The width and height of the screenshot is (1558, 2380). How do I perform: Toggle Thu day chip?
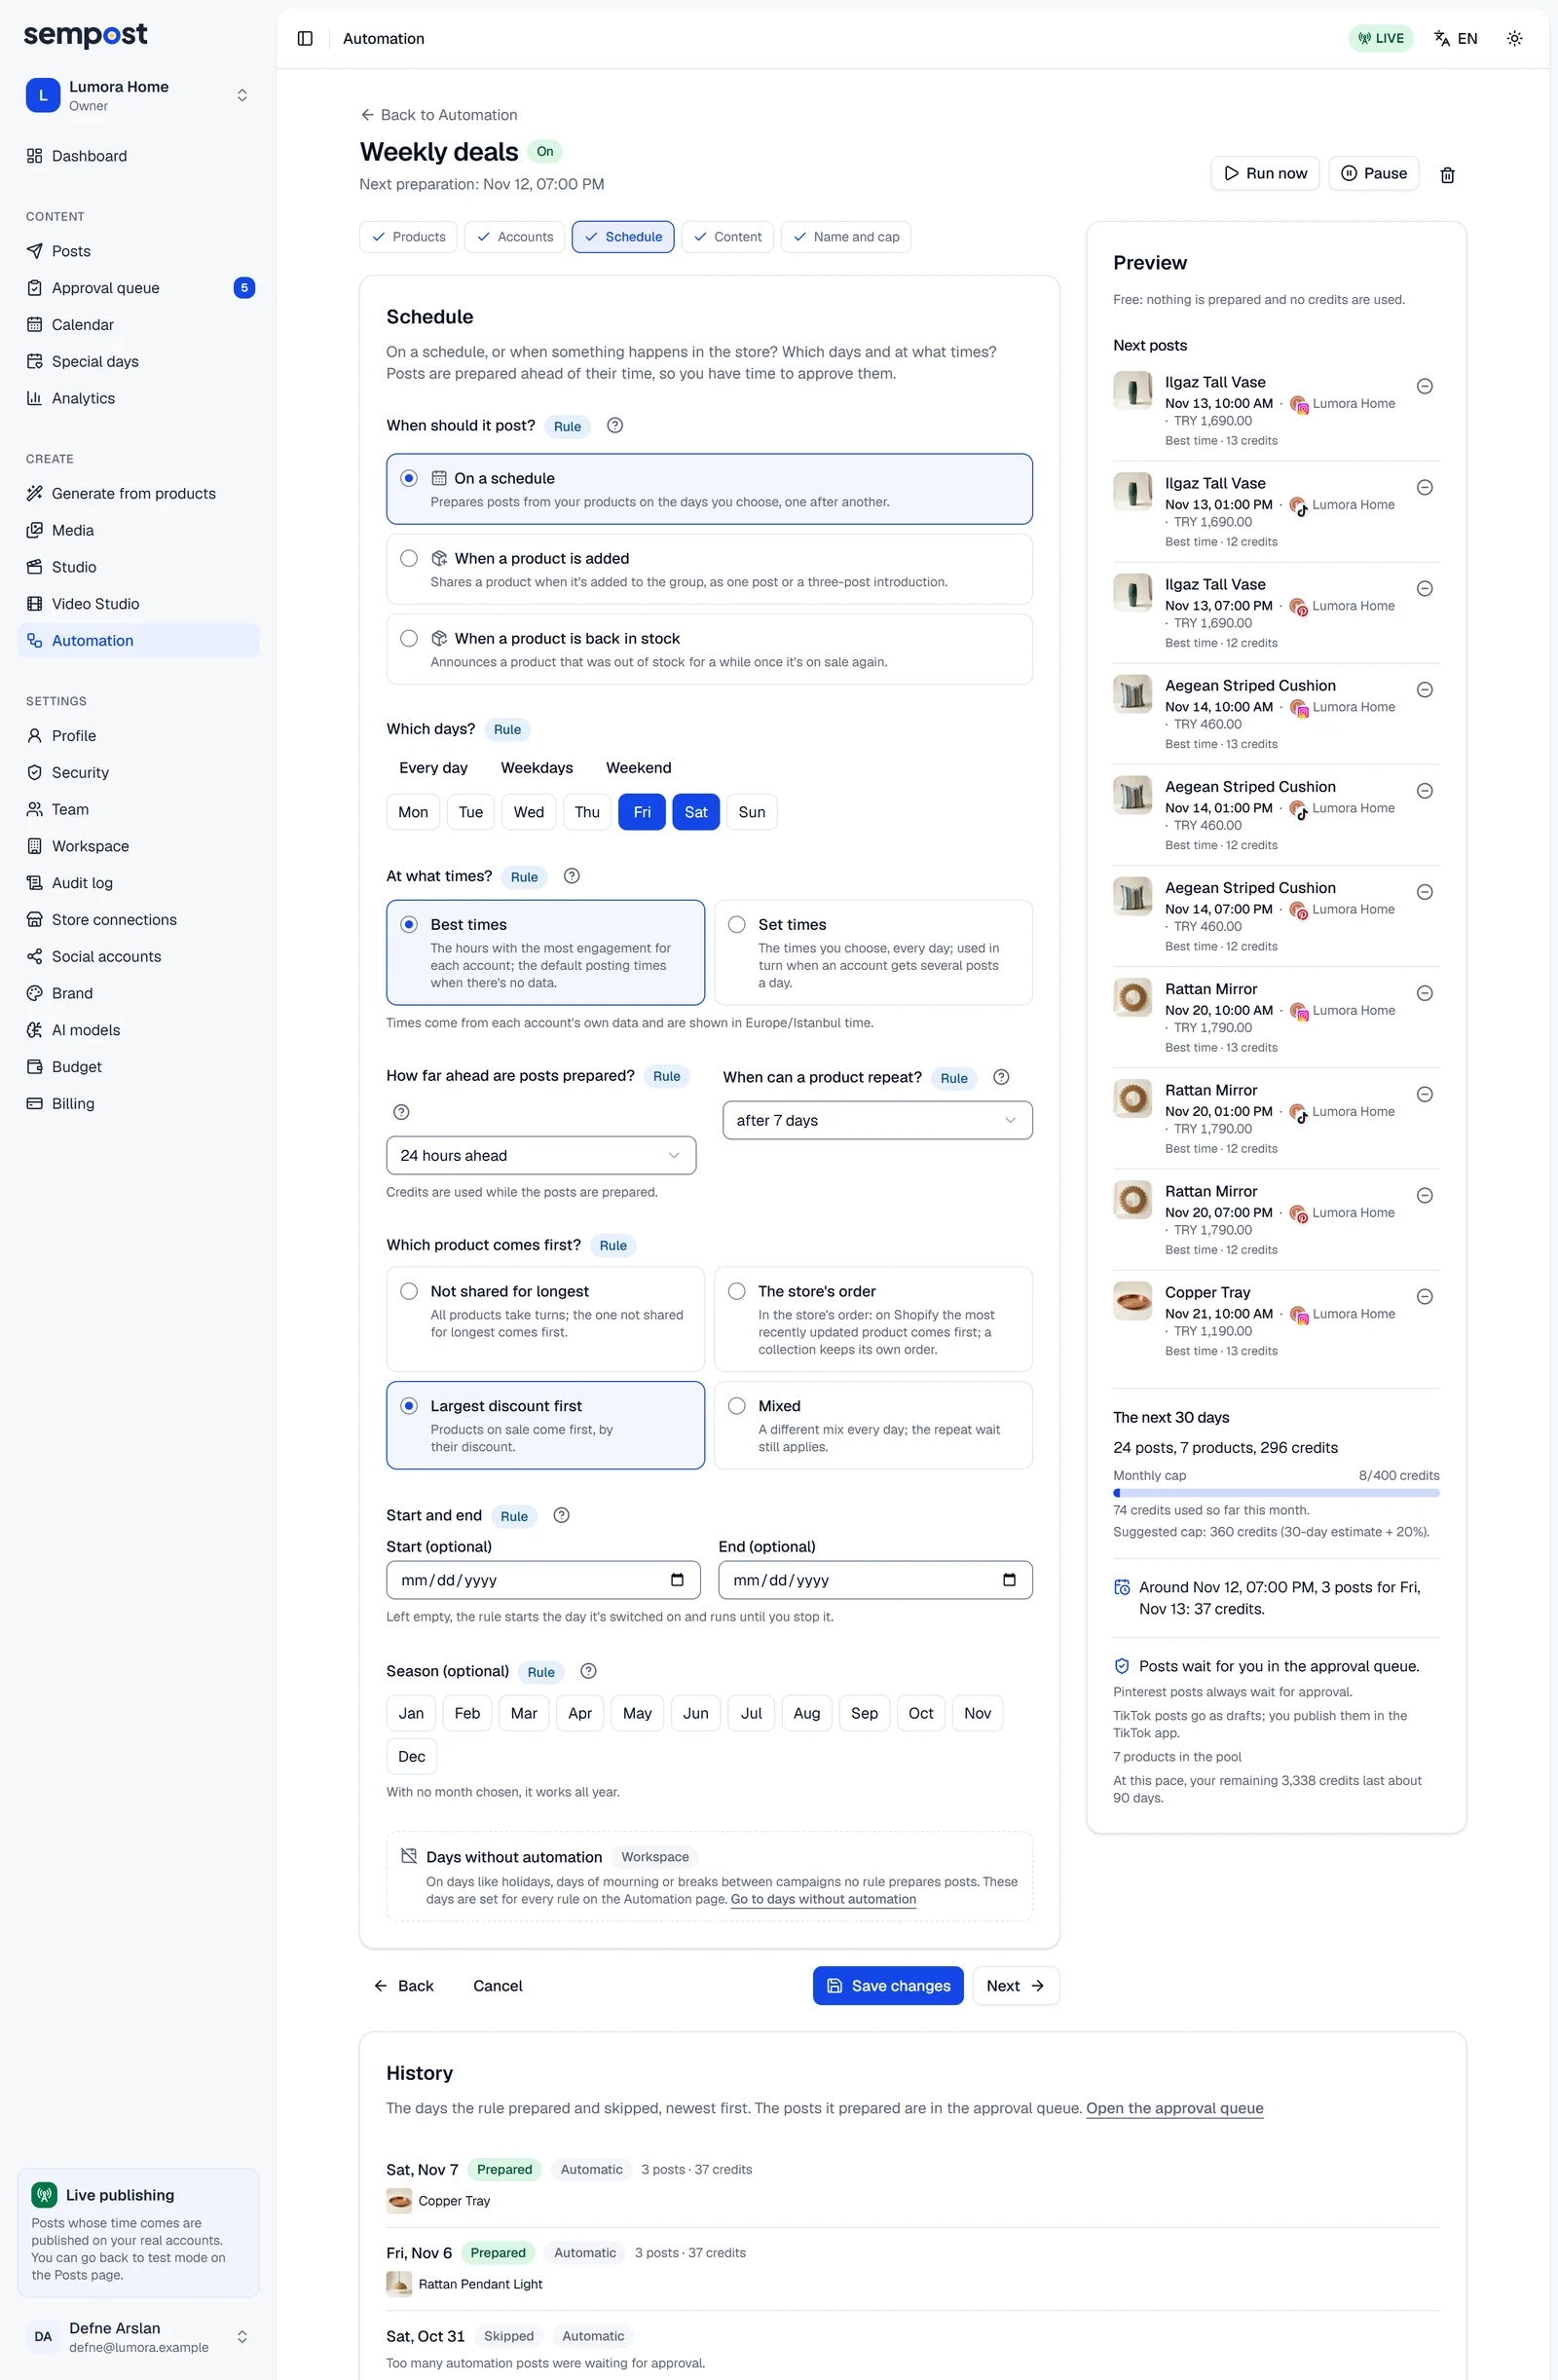pyautogui.click(x=587, y=812)
